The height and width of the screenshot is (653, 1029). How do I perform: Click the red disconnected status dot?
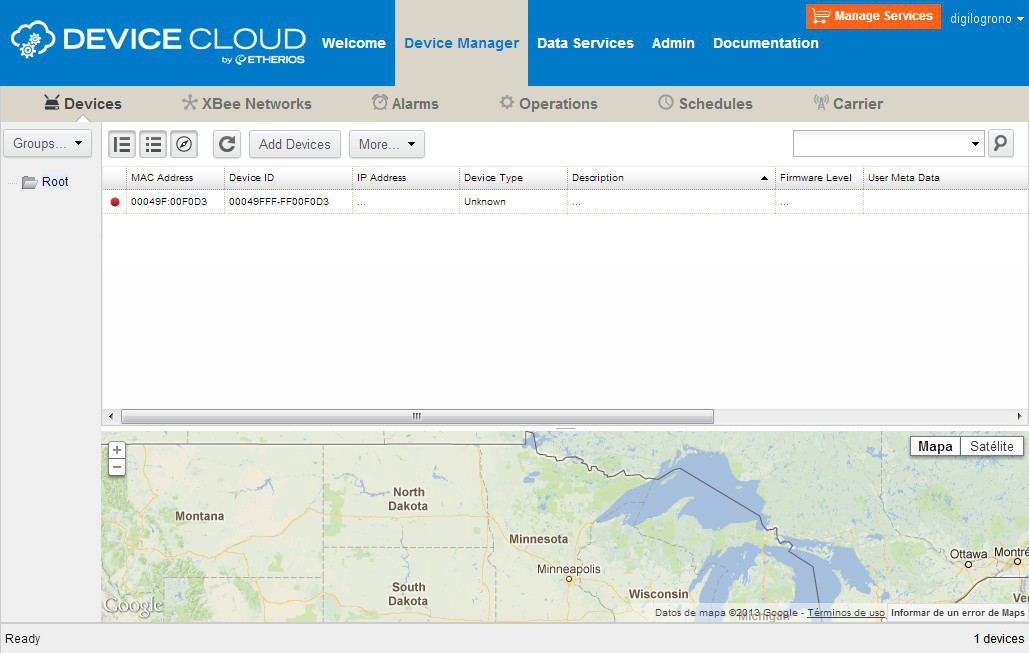(115, 202)
